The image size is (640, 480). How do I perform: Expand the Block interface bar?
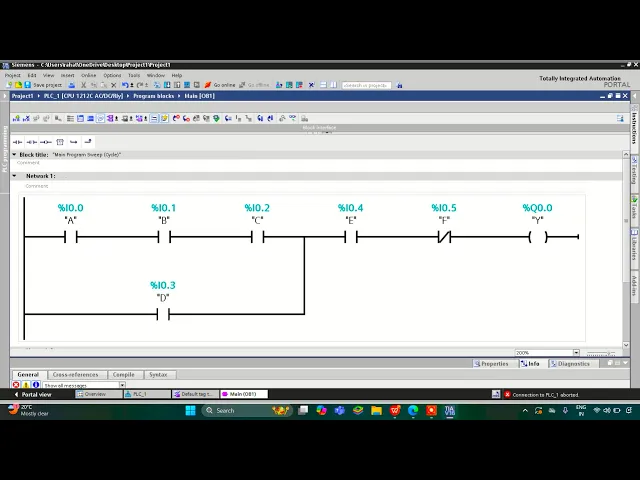click(319, 128)
